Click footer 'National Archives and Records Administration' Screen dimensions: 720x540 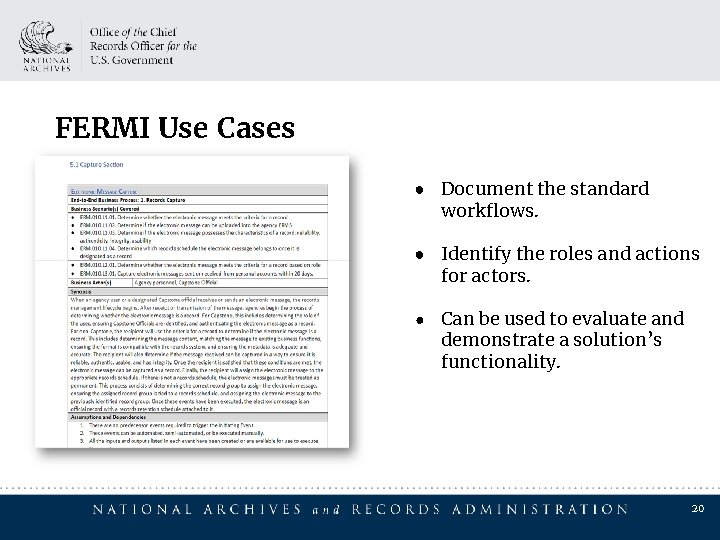(360, 509)
